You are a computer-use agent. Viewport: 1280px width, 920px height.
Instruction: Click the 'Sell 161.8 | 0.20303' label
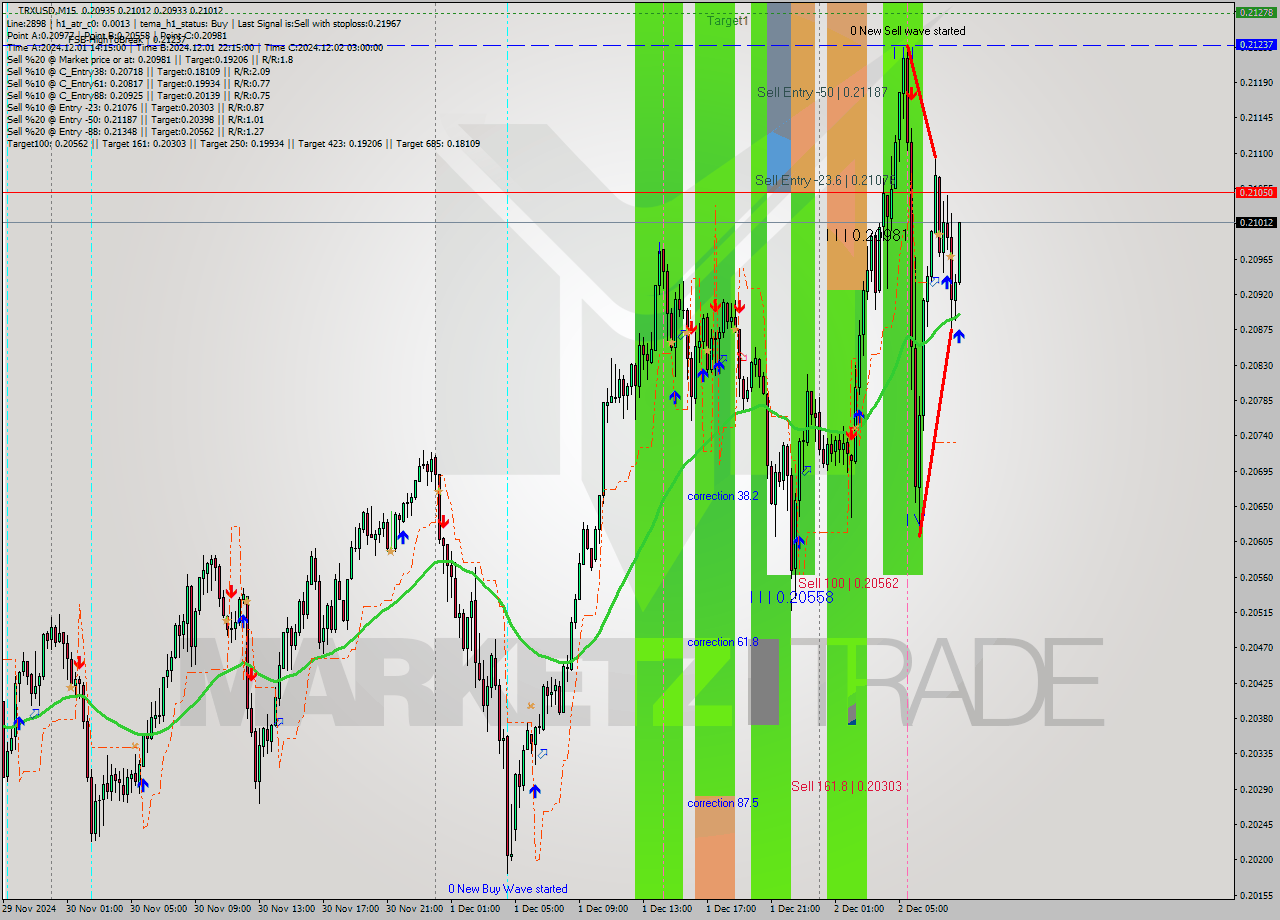point(847,786)
